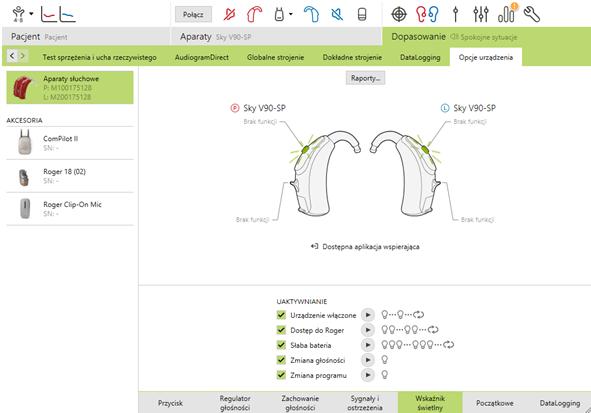Show the blue audiogram curve view
Viewport: 591px width, 413px height.
[x=68, y=14]
